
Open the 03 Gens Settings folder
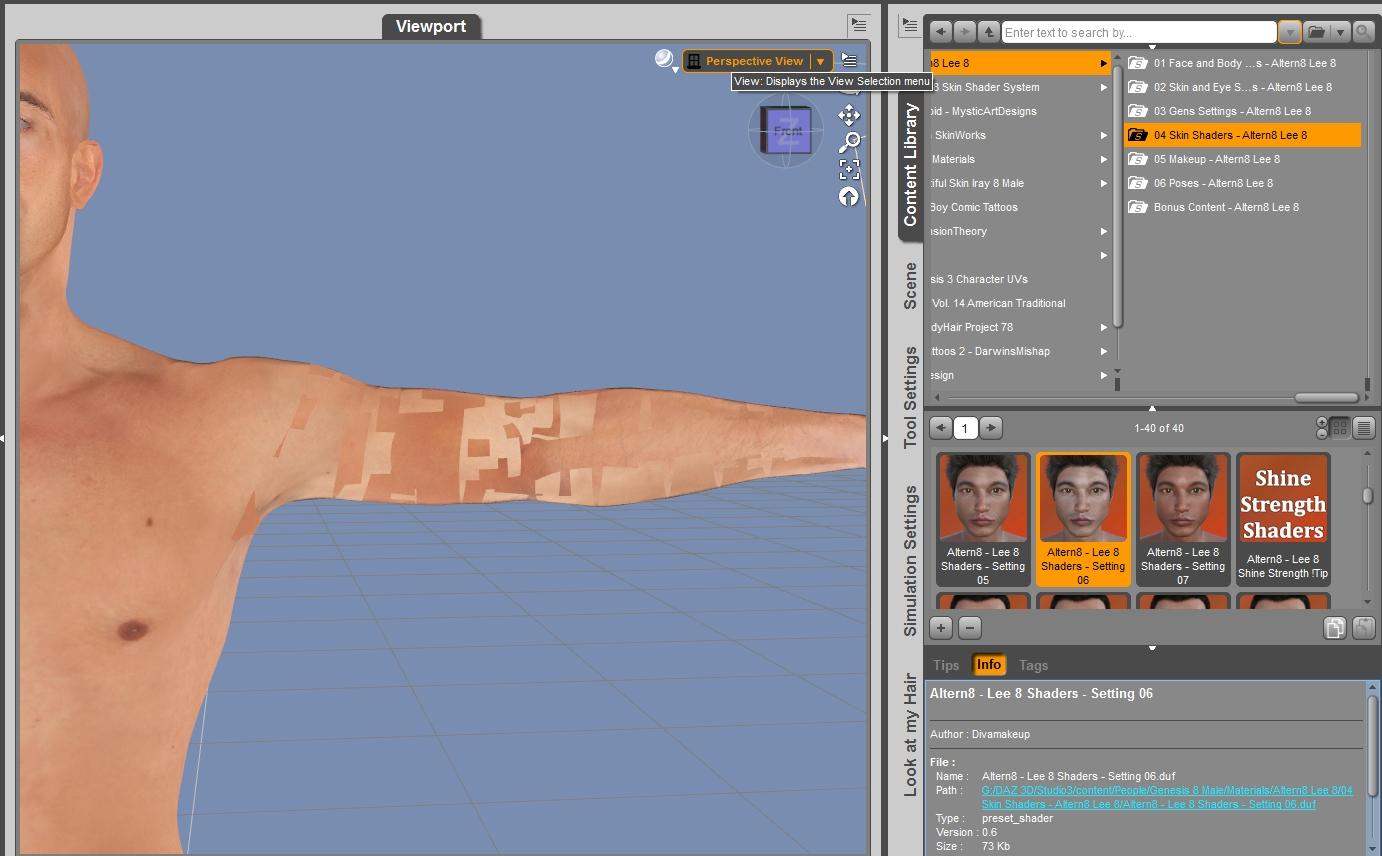click(x=1243, y=111)
